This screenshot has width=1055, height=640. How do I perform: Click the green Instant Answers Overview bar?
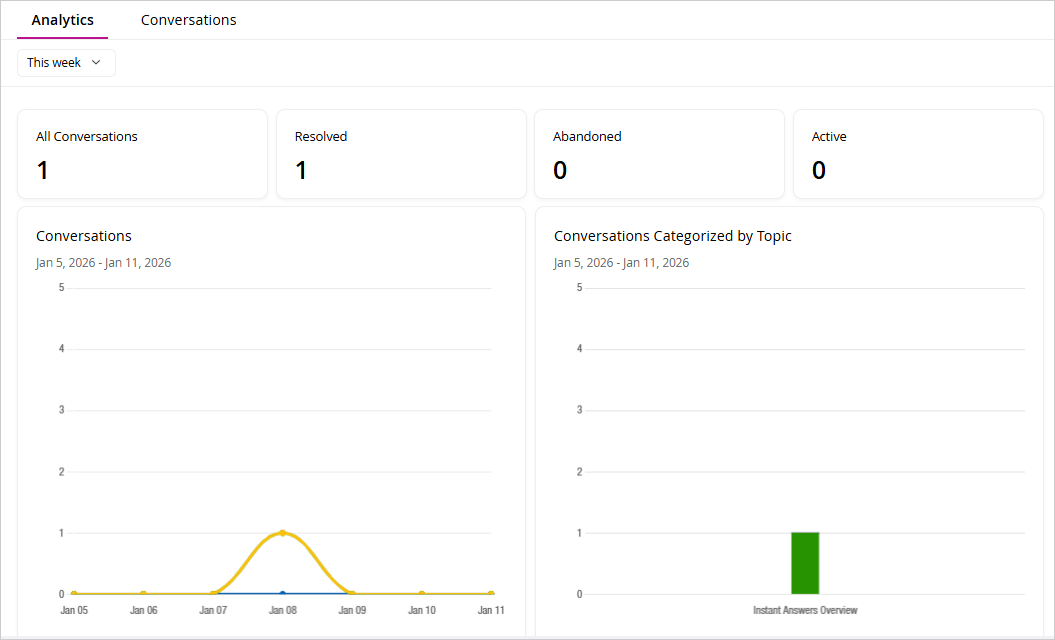point(805,563)
